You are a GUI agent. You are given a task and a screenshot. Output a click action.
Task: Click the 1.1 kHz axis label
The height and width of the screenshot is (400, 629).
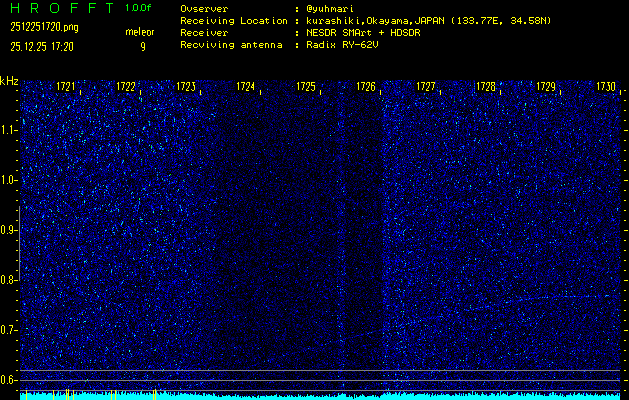(9, 130)
